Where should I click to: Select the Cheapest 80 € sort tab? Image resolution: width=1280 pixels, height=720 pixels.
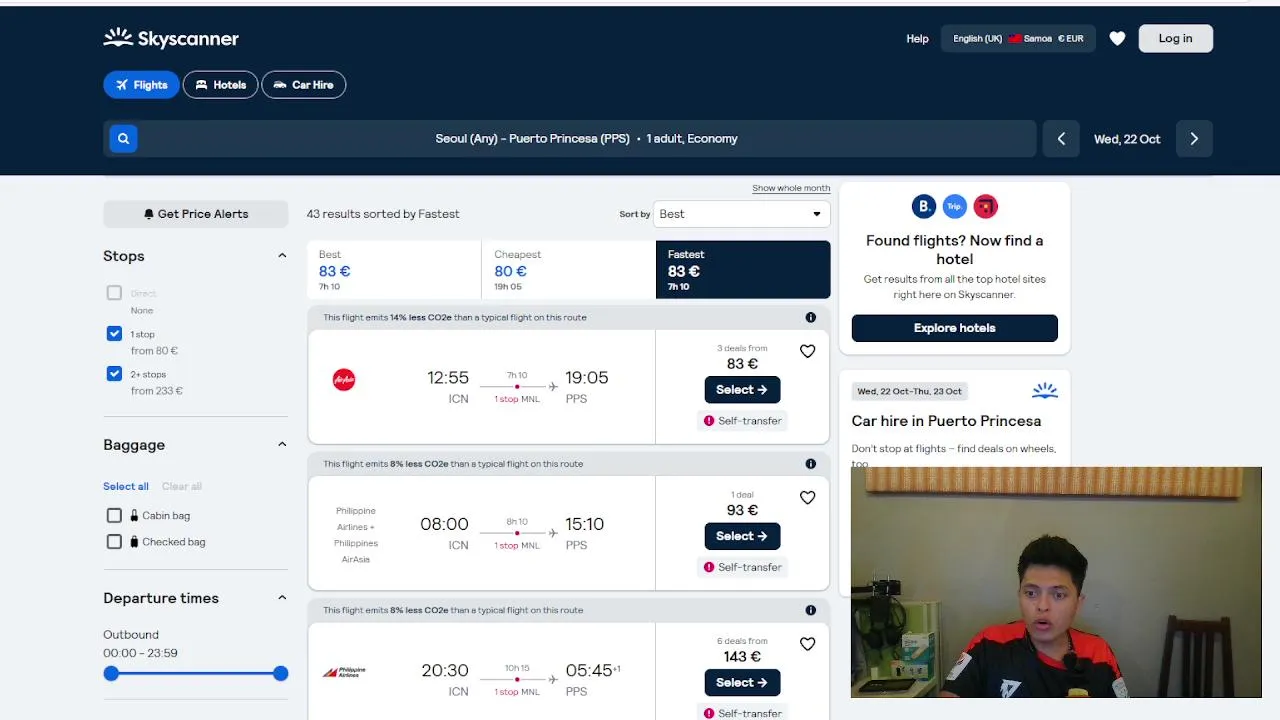point(568,270)
